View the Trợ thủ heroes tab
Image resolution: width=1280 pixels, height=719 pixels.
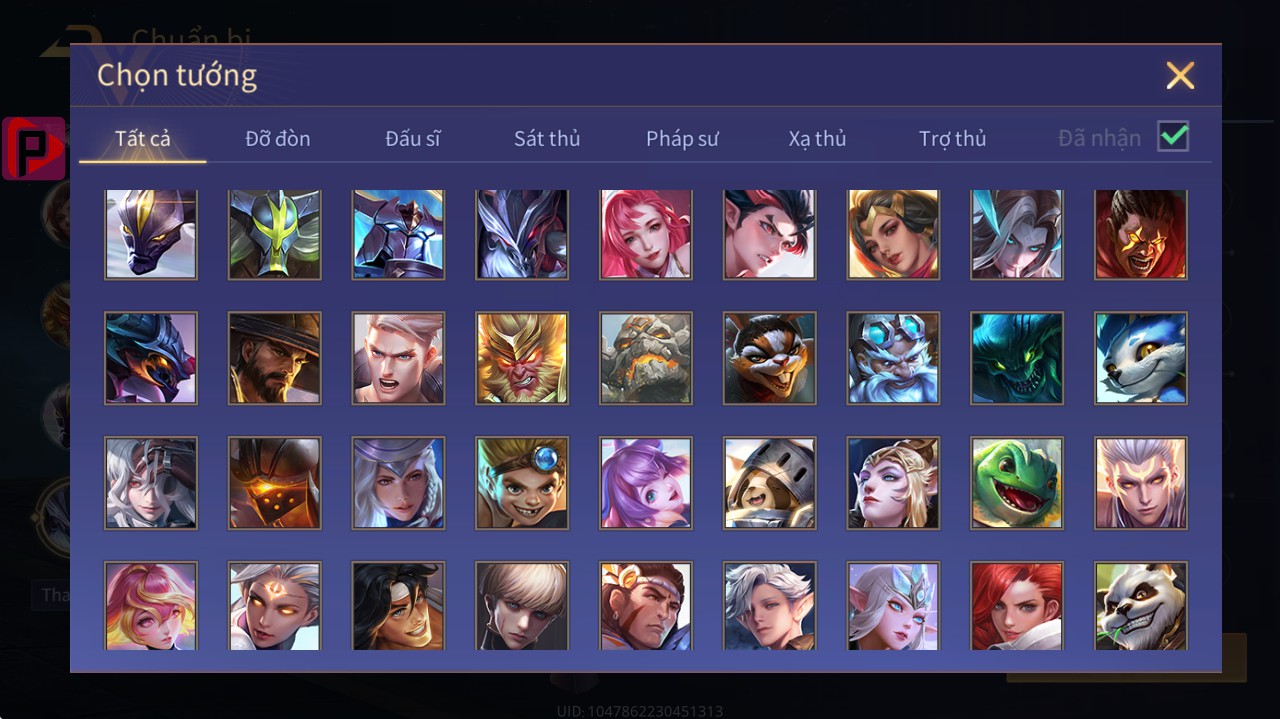click(953, 139)
